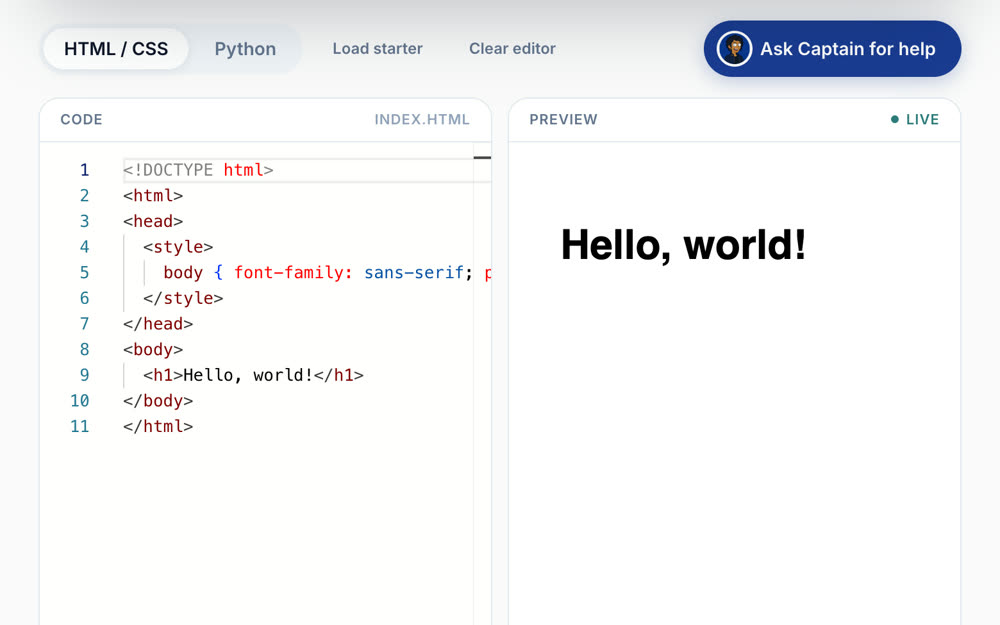The height and width of the screenshot is (625, 1000).
Task: Click the opening <body> tag line
Action: click(x=153, y=349)
